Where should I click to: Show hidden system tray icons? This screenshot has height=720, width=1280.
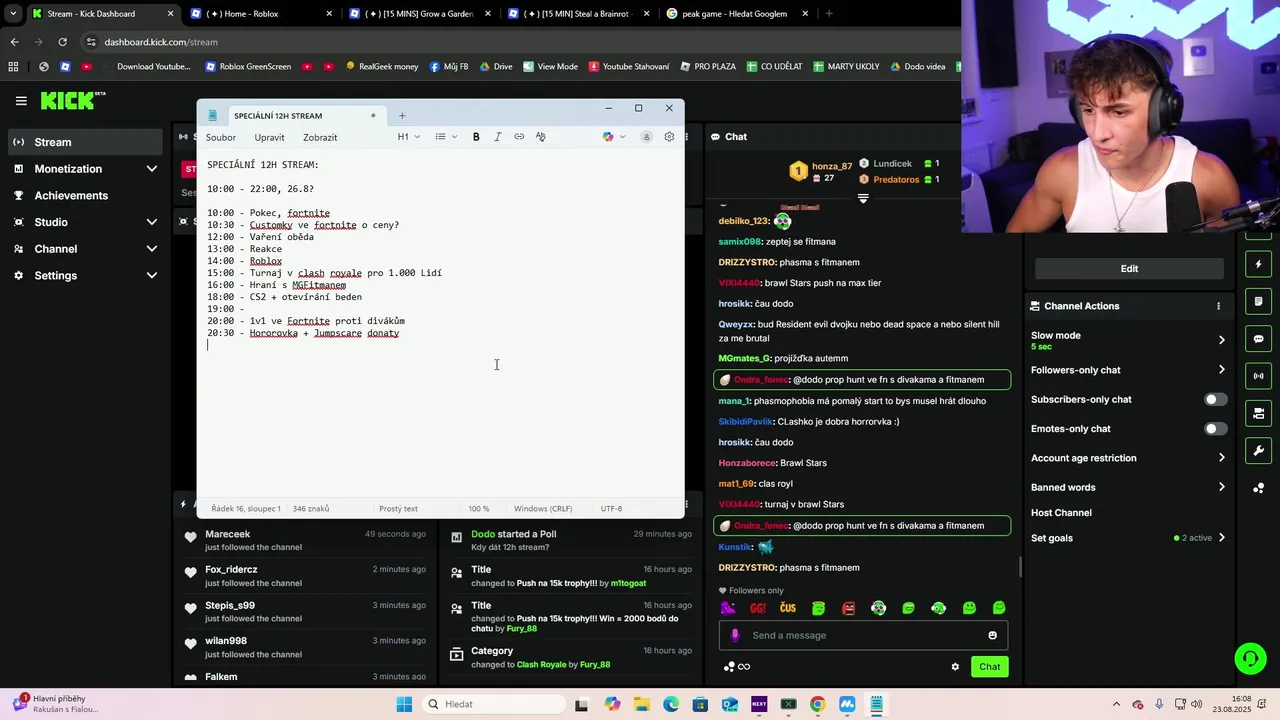click(x=1116, y=704)
